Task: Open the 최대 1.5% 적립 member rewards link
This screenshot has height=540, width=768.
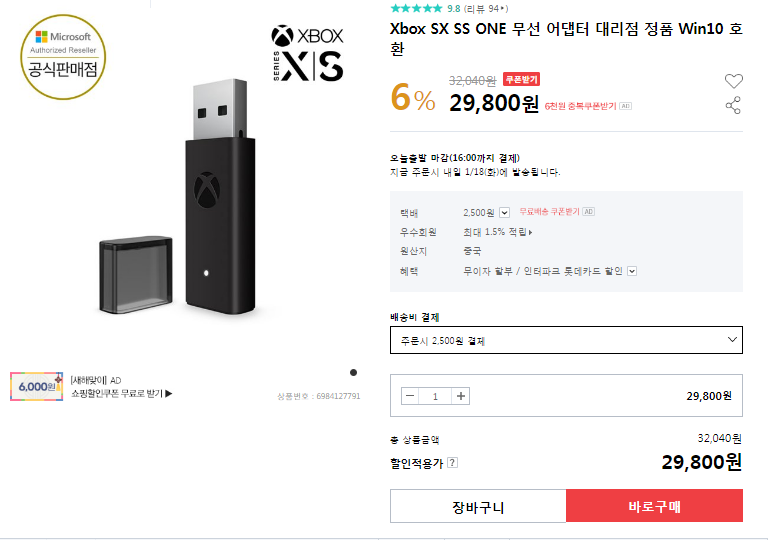Action: click(498, 232)
